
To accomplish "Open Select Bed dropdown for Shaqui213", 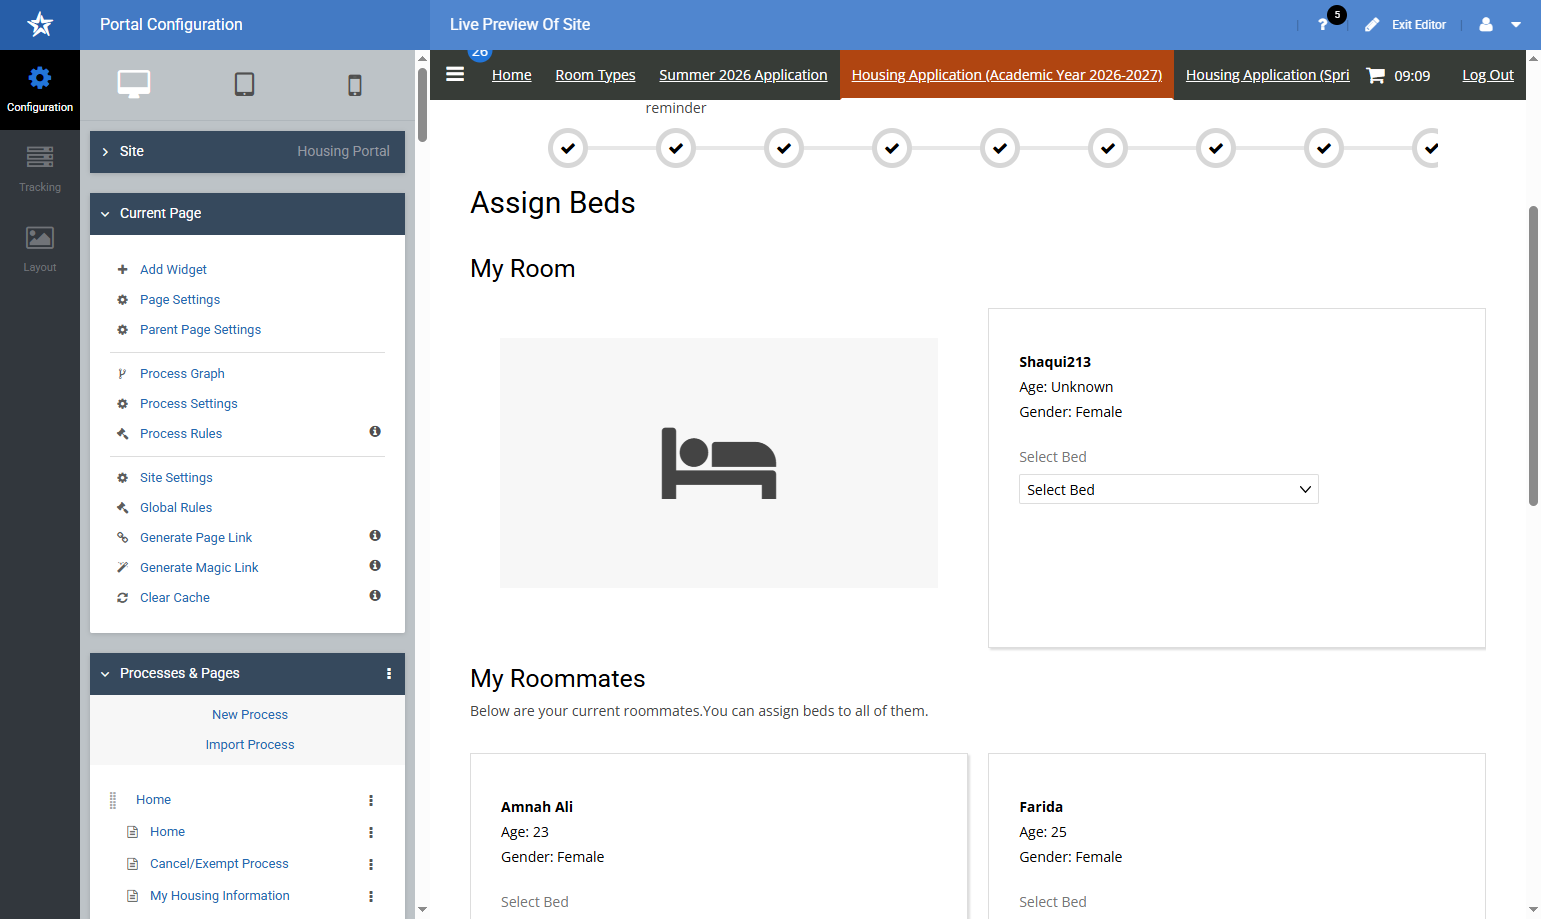I will [x=1168, y=489].
